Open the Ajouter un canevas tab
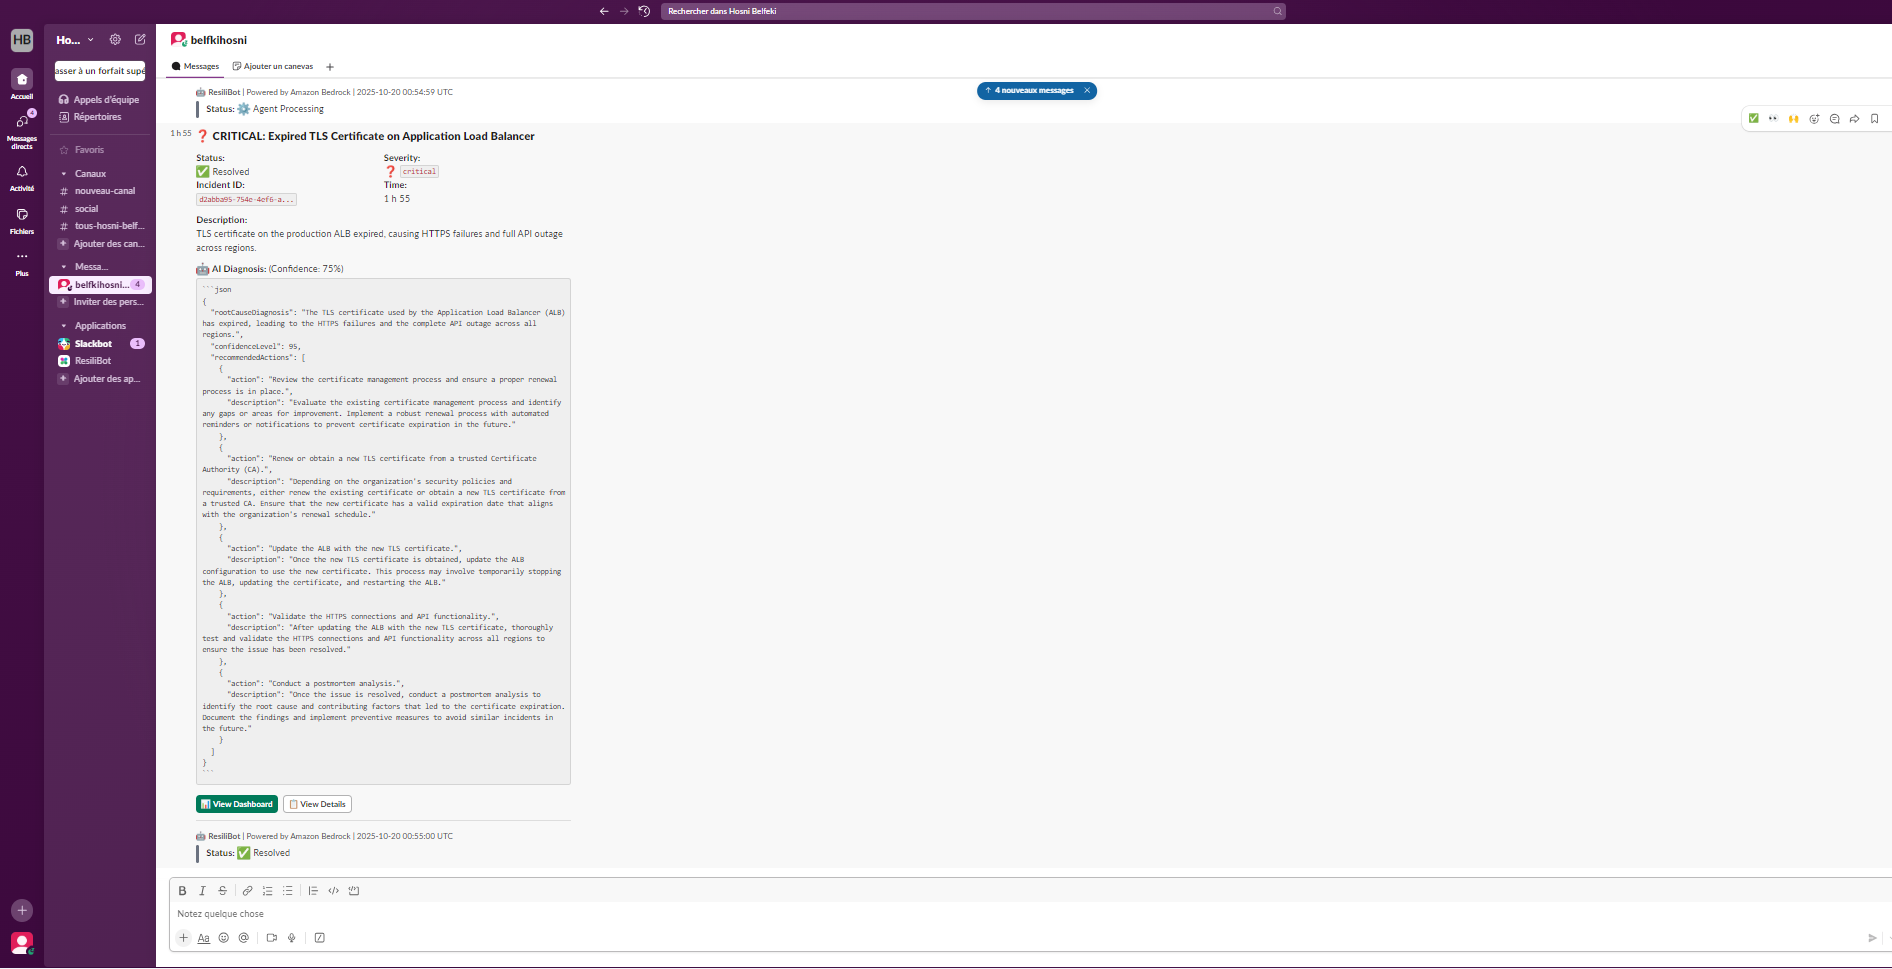 tap(273, 67)
